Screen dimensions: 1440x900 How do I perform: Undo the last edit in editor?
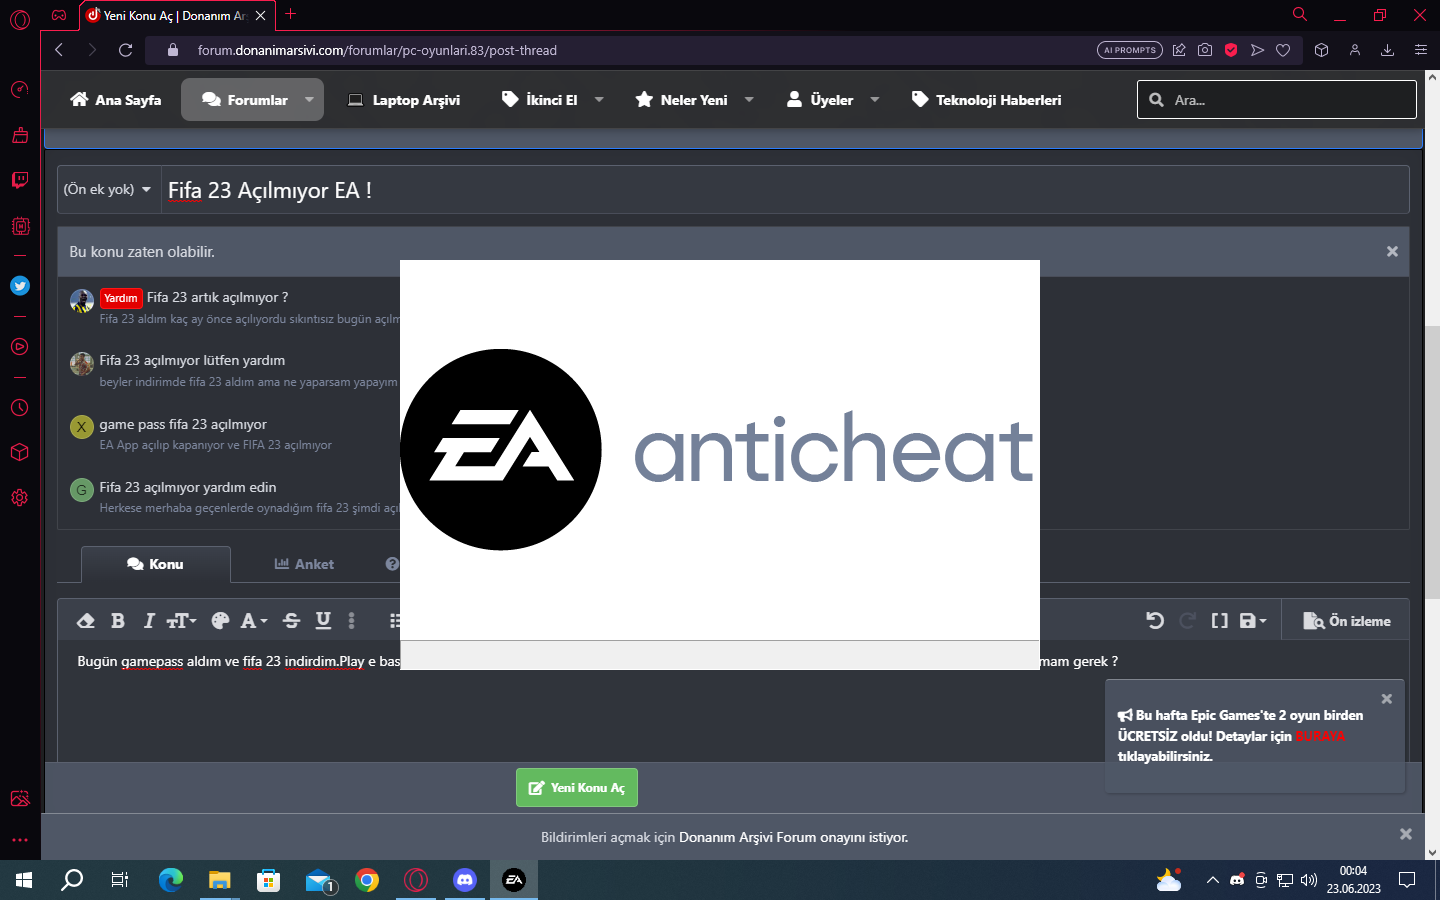coord(1155,621)
